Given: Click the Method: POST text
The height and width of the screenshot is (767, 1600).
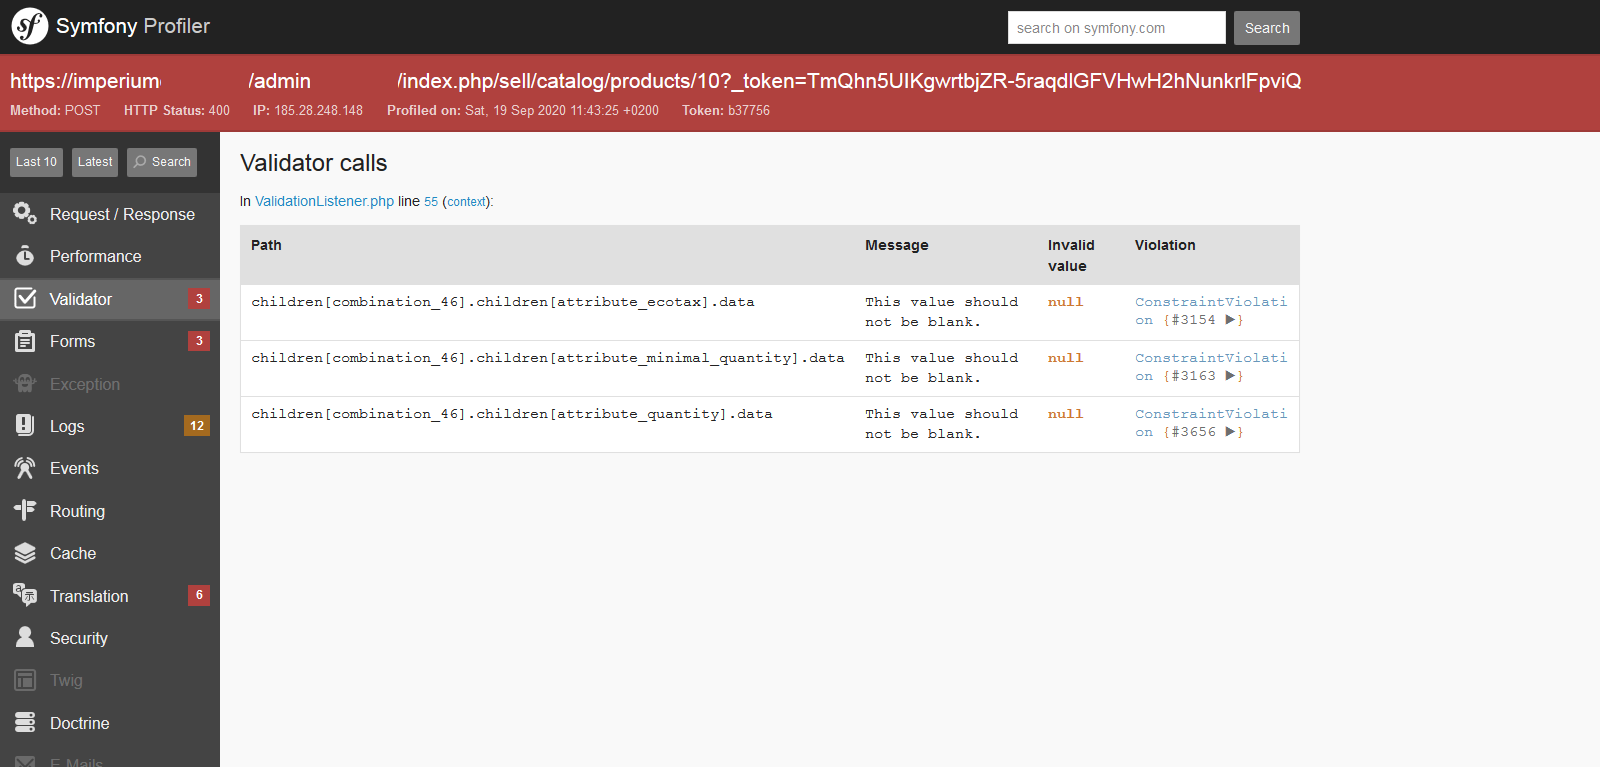Looking at the screenshot, I should (55, 110).
